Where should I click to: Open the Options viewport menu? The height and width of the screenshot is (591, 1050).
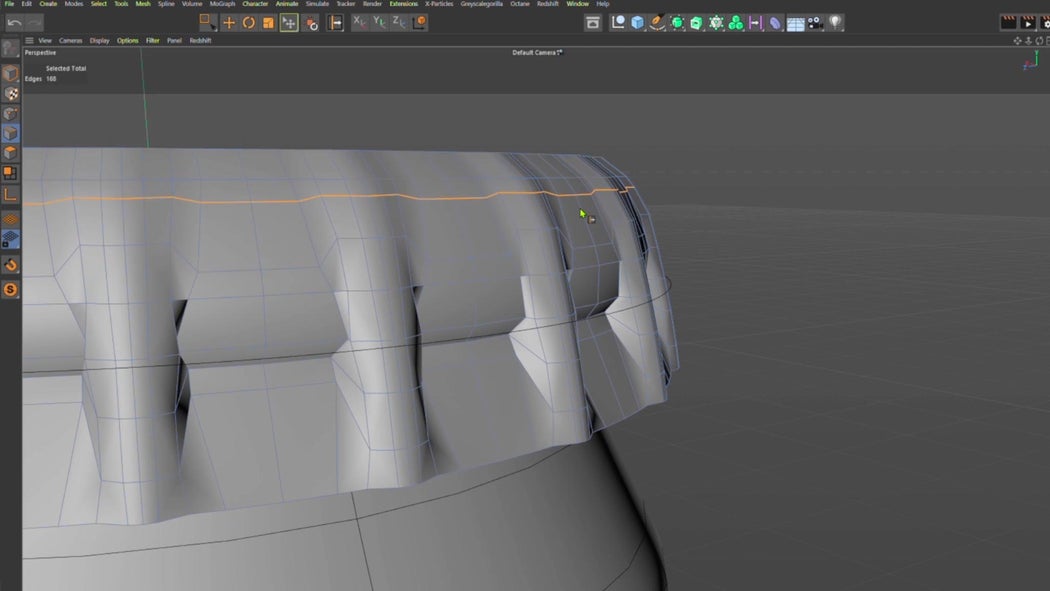(x=128, y=41)
